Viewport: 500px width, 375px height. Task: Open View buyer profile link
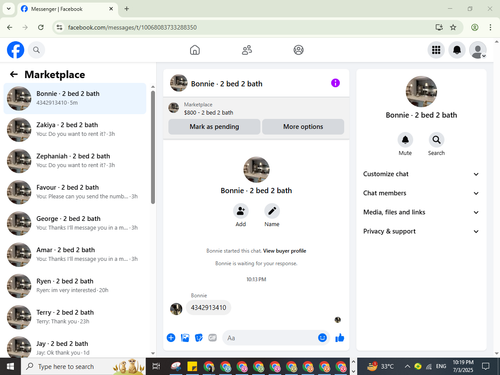284,251
